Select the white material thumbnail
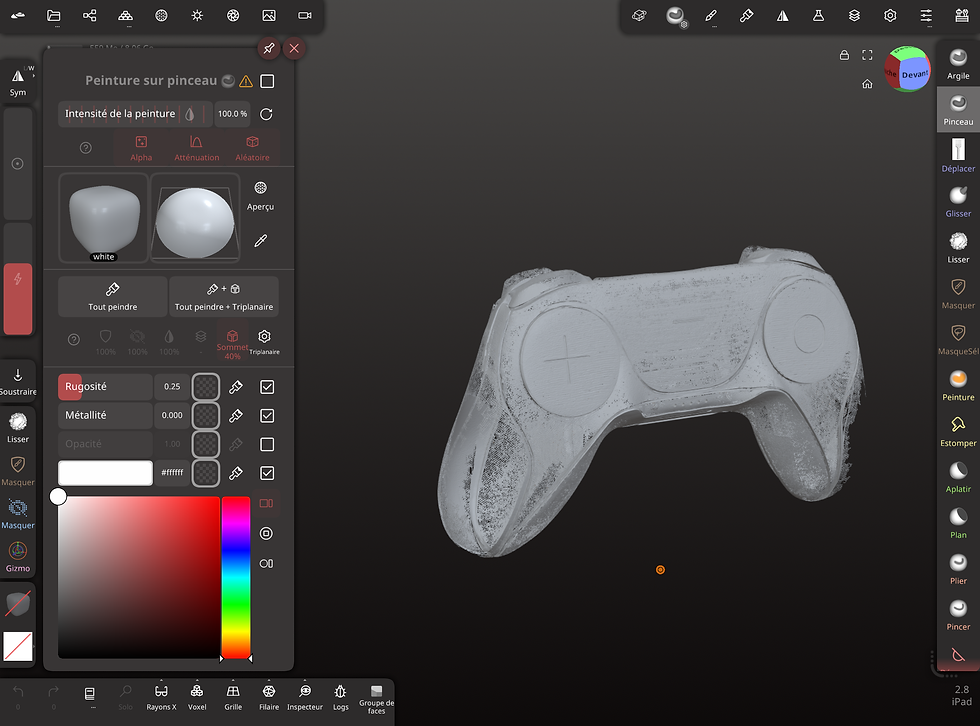Image resolution: width=980 pixels, height=726 pixels. point(103,218)
